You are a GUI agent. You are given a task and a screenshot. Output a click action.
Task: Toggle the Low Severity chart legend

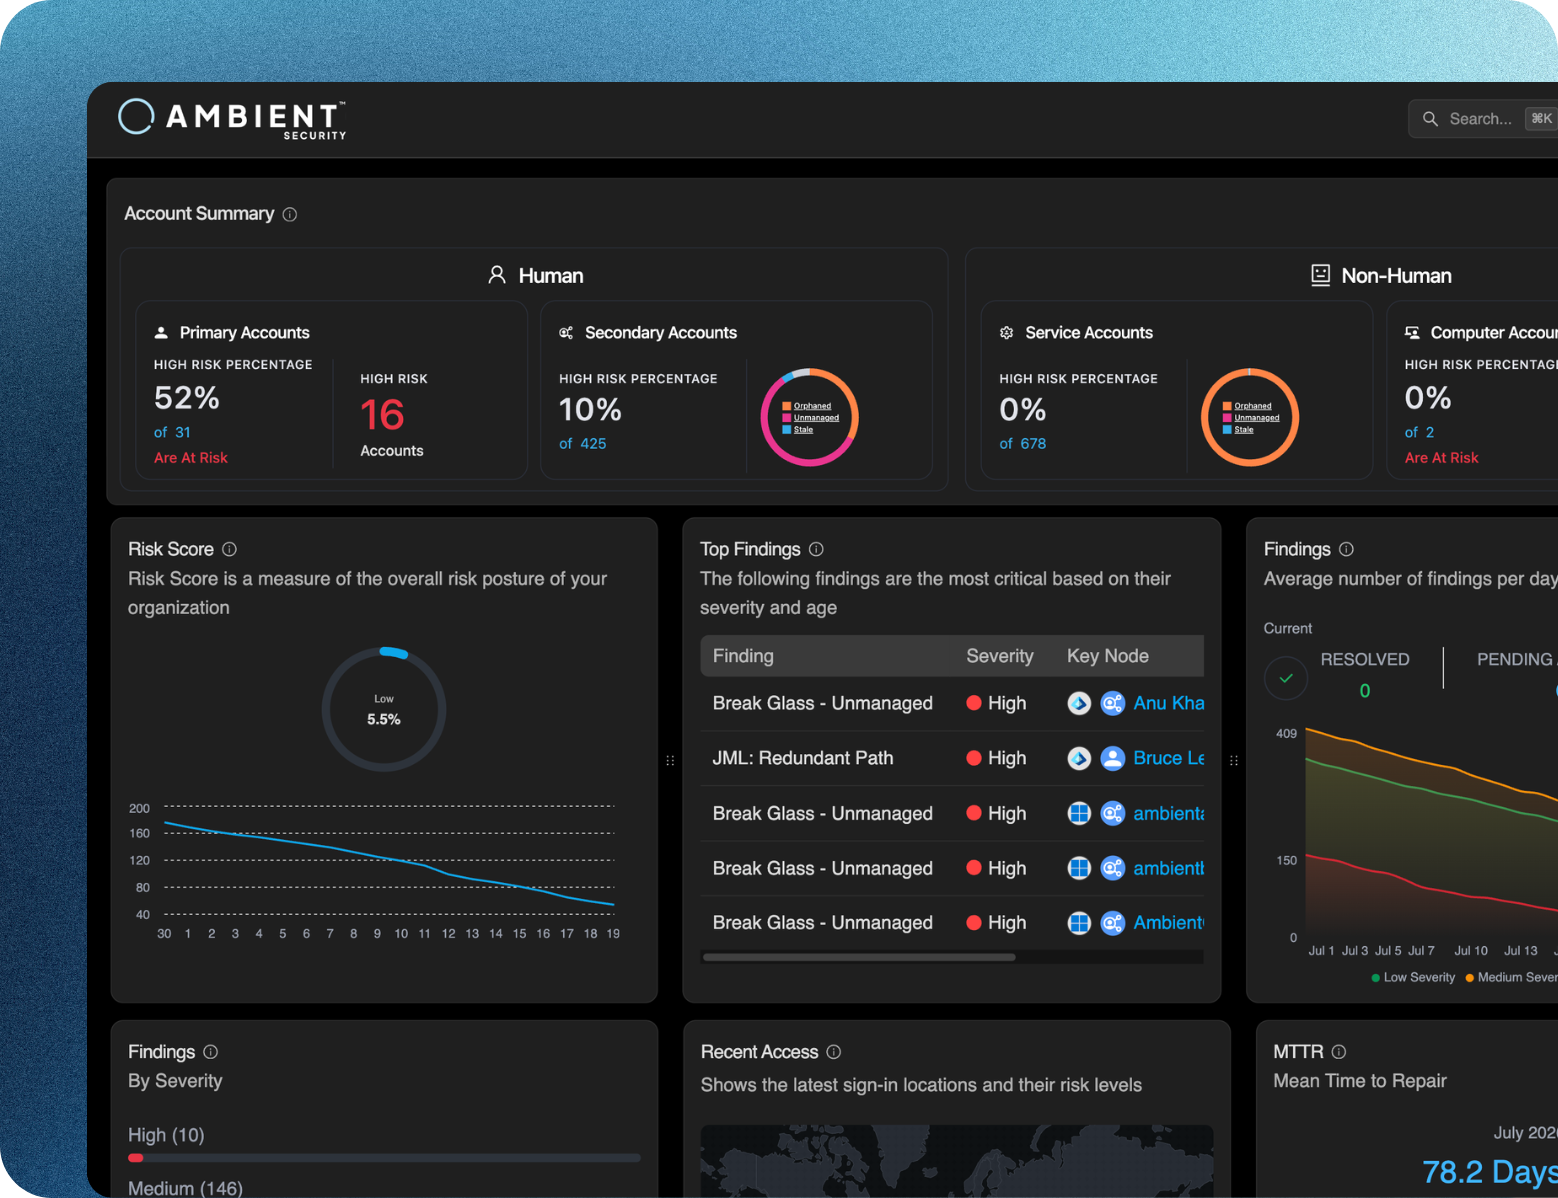(x=1413, y=978)
